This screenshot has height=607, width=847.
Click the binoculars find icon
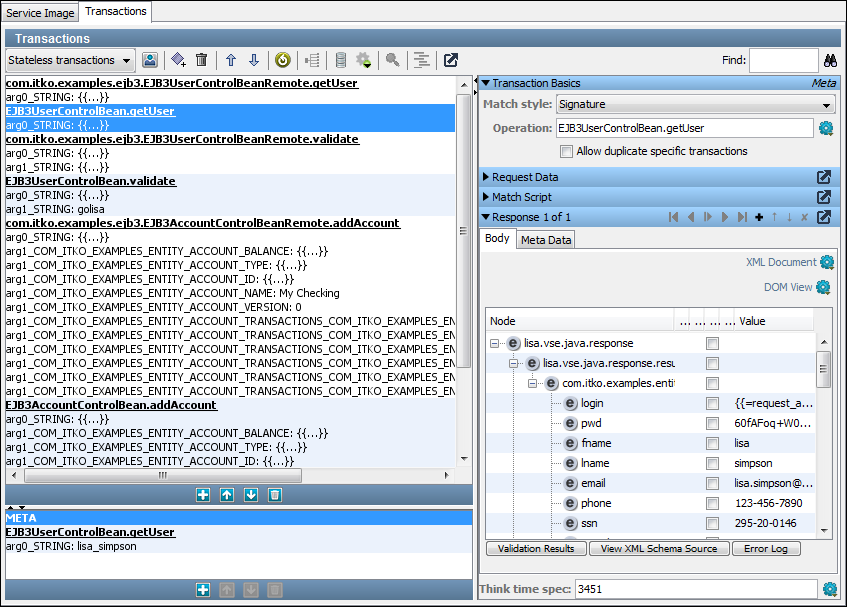pyautogui.click(x=830, y=61)
